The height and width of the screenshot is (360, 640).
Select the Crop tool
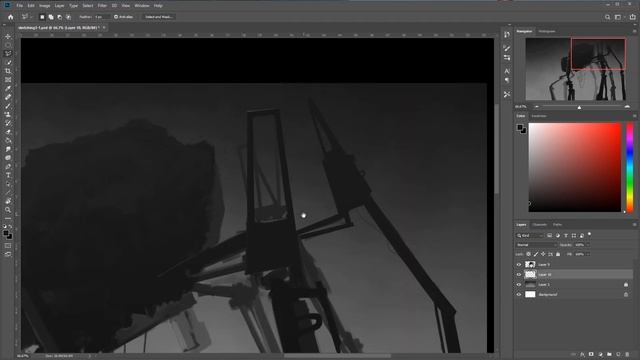click(x=8, y=71)
